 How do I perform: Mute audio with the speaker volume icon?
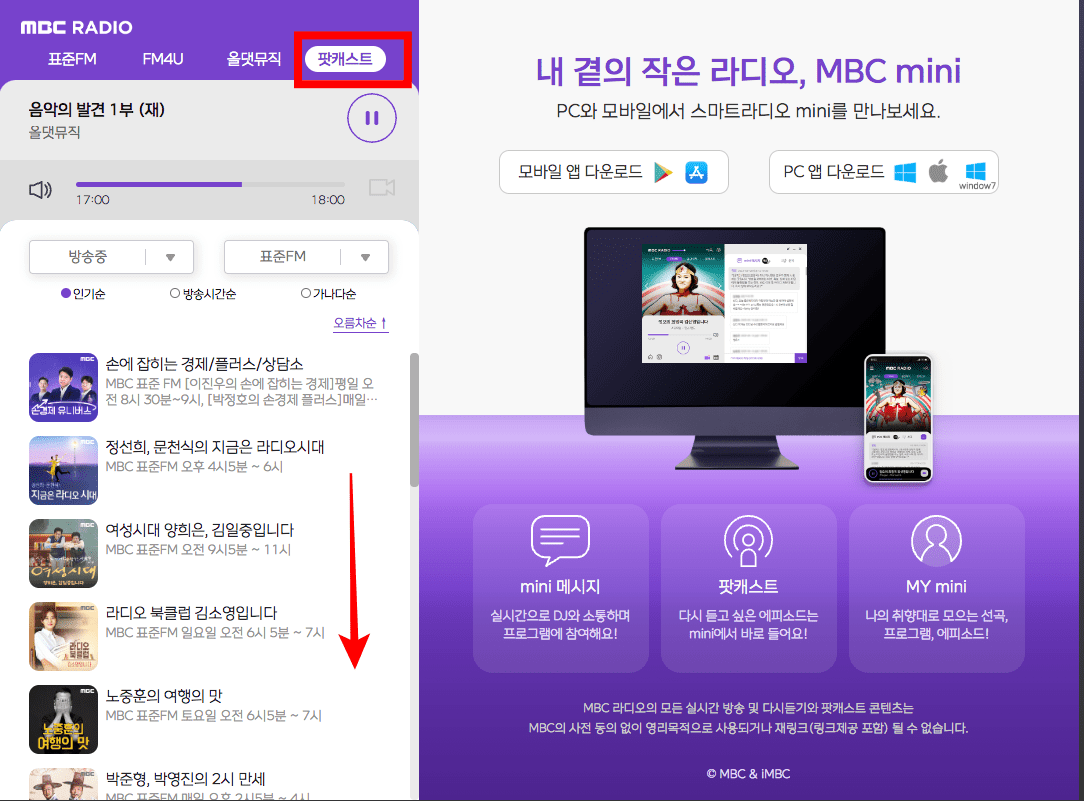pos(41,189)
